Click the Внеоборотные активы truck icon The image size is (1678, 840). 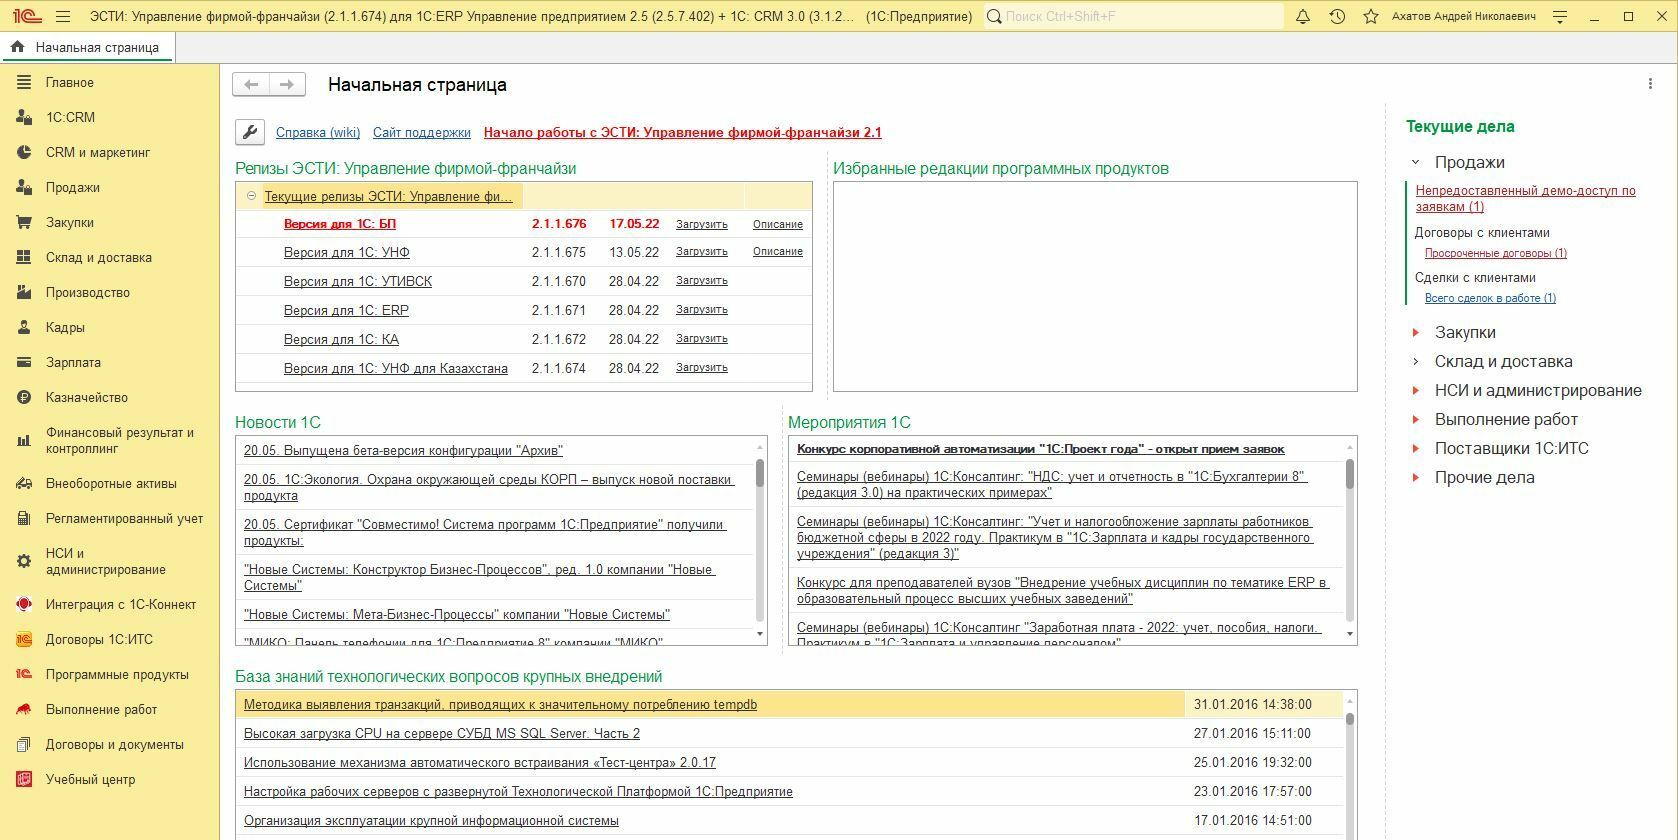click(24, 483)
